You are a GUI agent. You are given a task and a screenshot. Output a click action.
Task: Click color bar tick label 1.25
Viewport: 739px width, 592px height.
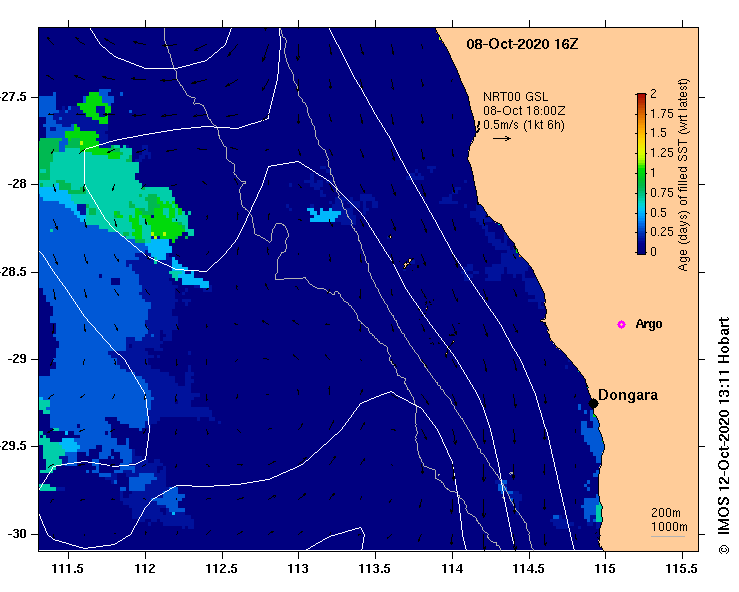tap(662, 153)
